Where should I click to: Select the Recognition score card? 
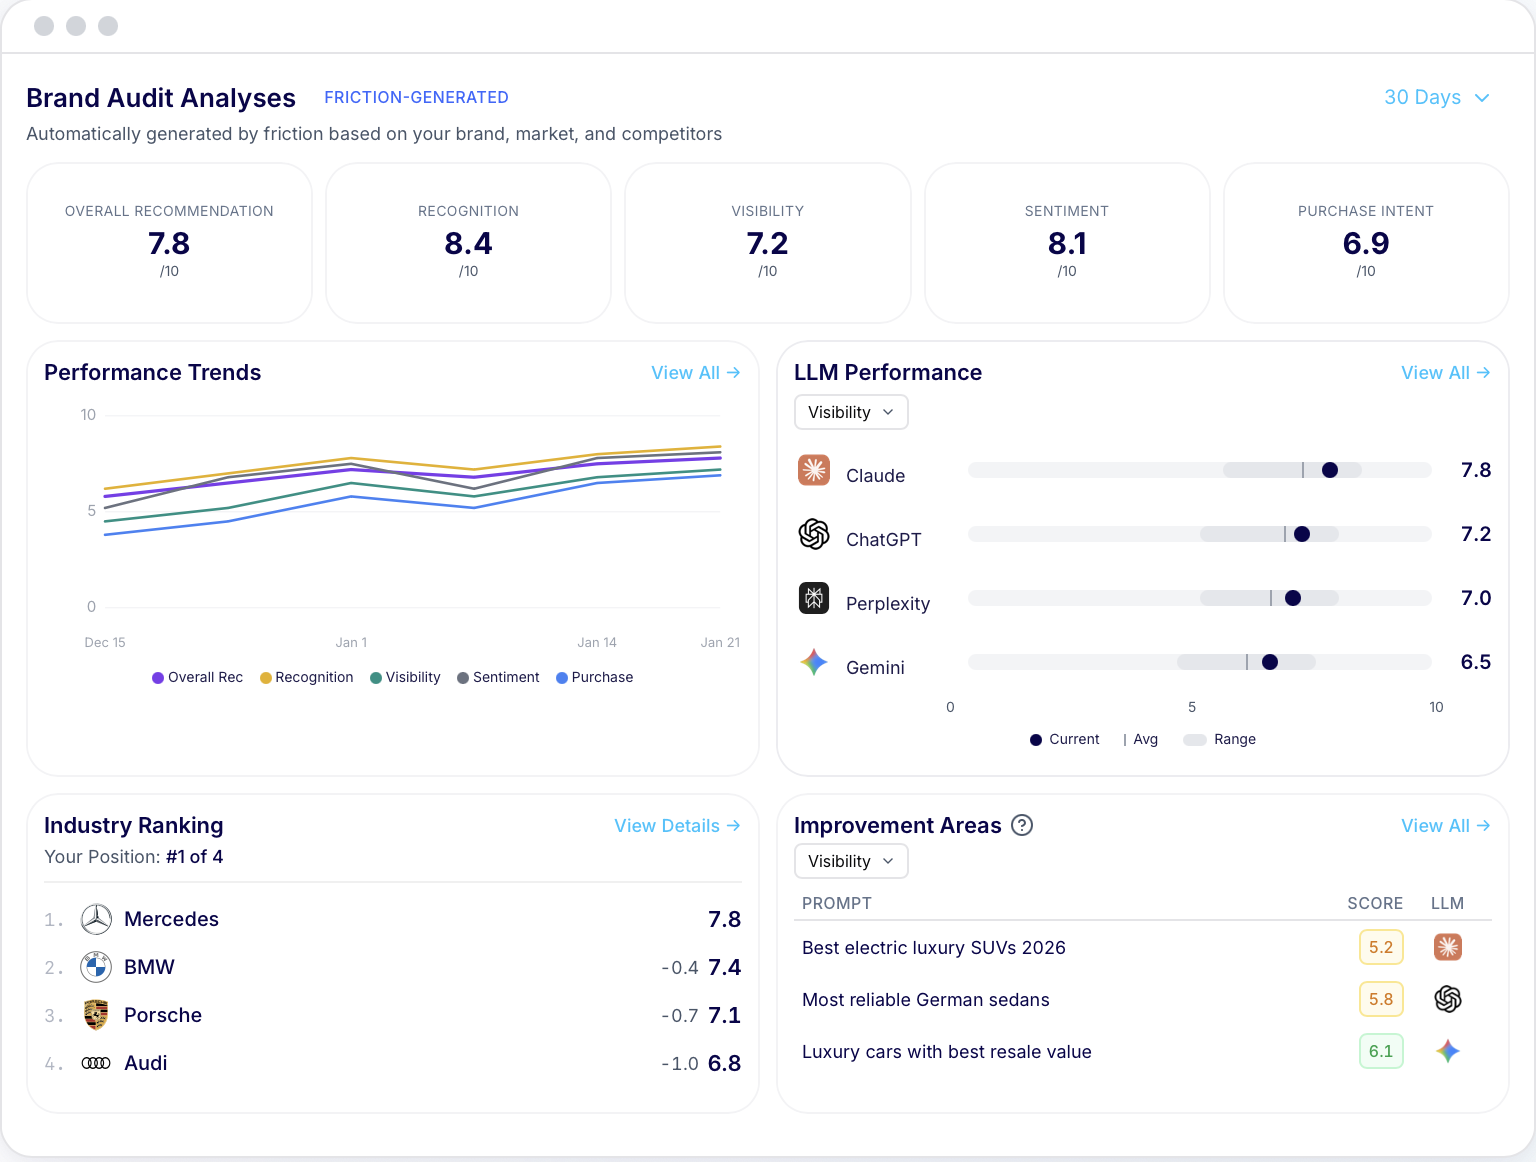[x=468, y=243]
